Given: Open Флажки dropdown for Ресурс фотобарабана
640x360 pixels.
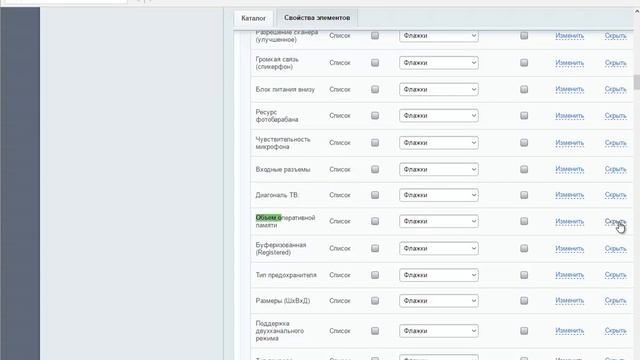Looking at the screenshot, I should pos(439,116).
